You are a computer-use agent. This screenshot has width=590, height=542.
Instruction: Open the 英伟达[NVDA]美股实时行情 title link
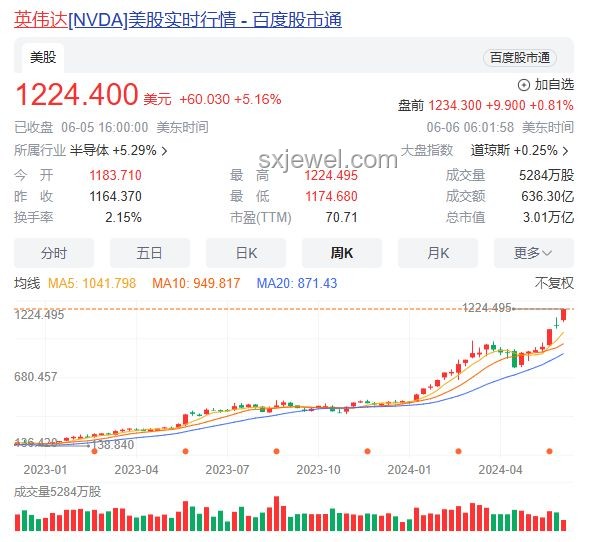178,20
